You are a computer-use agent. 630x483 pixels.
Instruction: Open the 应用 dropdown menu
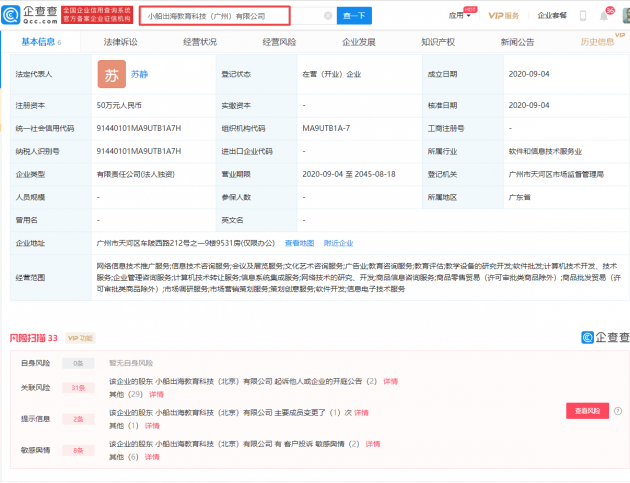(x=459, y=16)
